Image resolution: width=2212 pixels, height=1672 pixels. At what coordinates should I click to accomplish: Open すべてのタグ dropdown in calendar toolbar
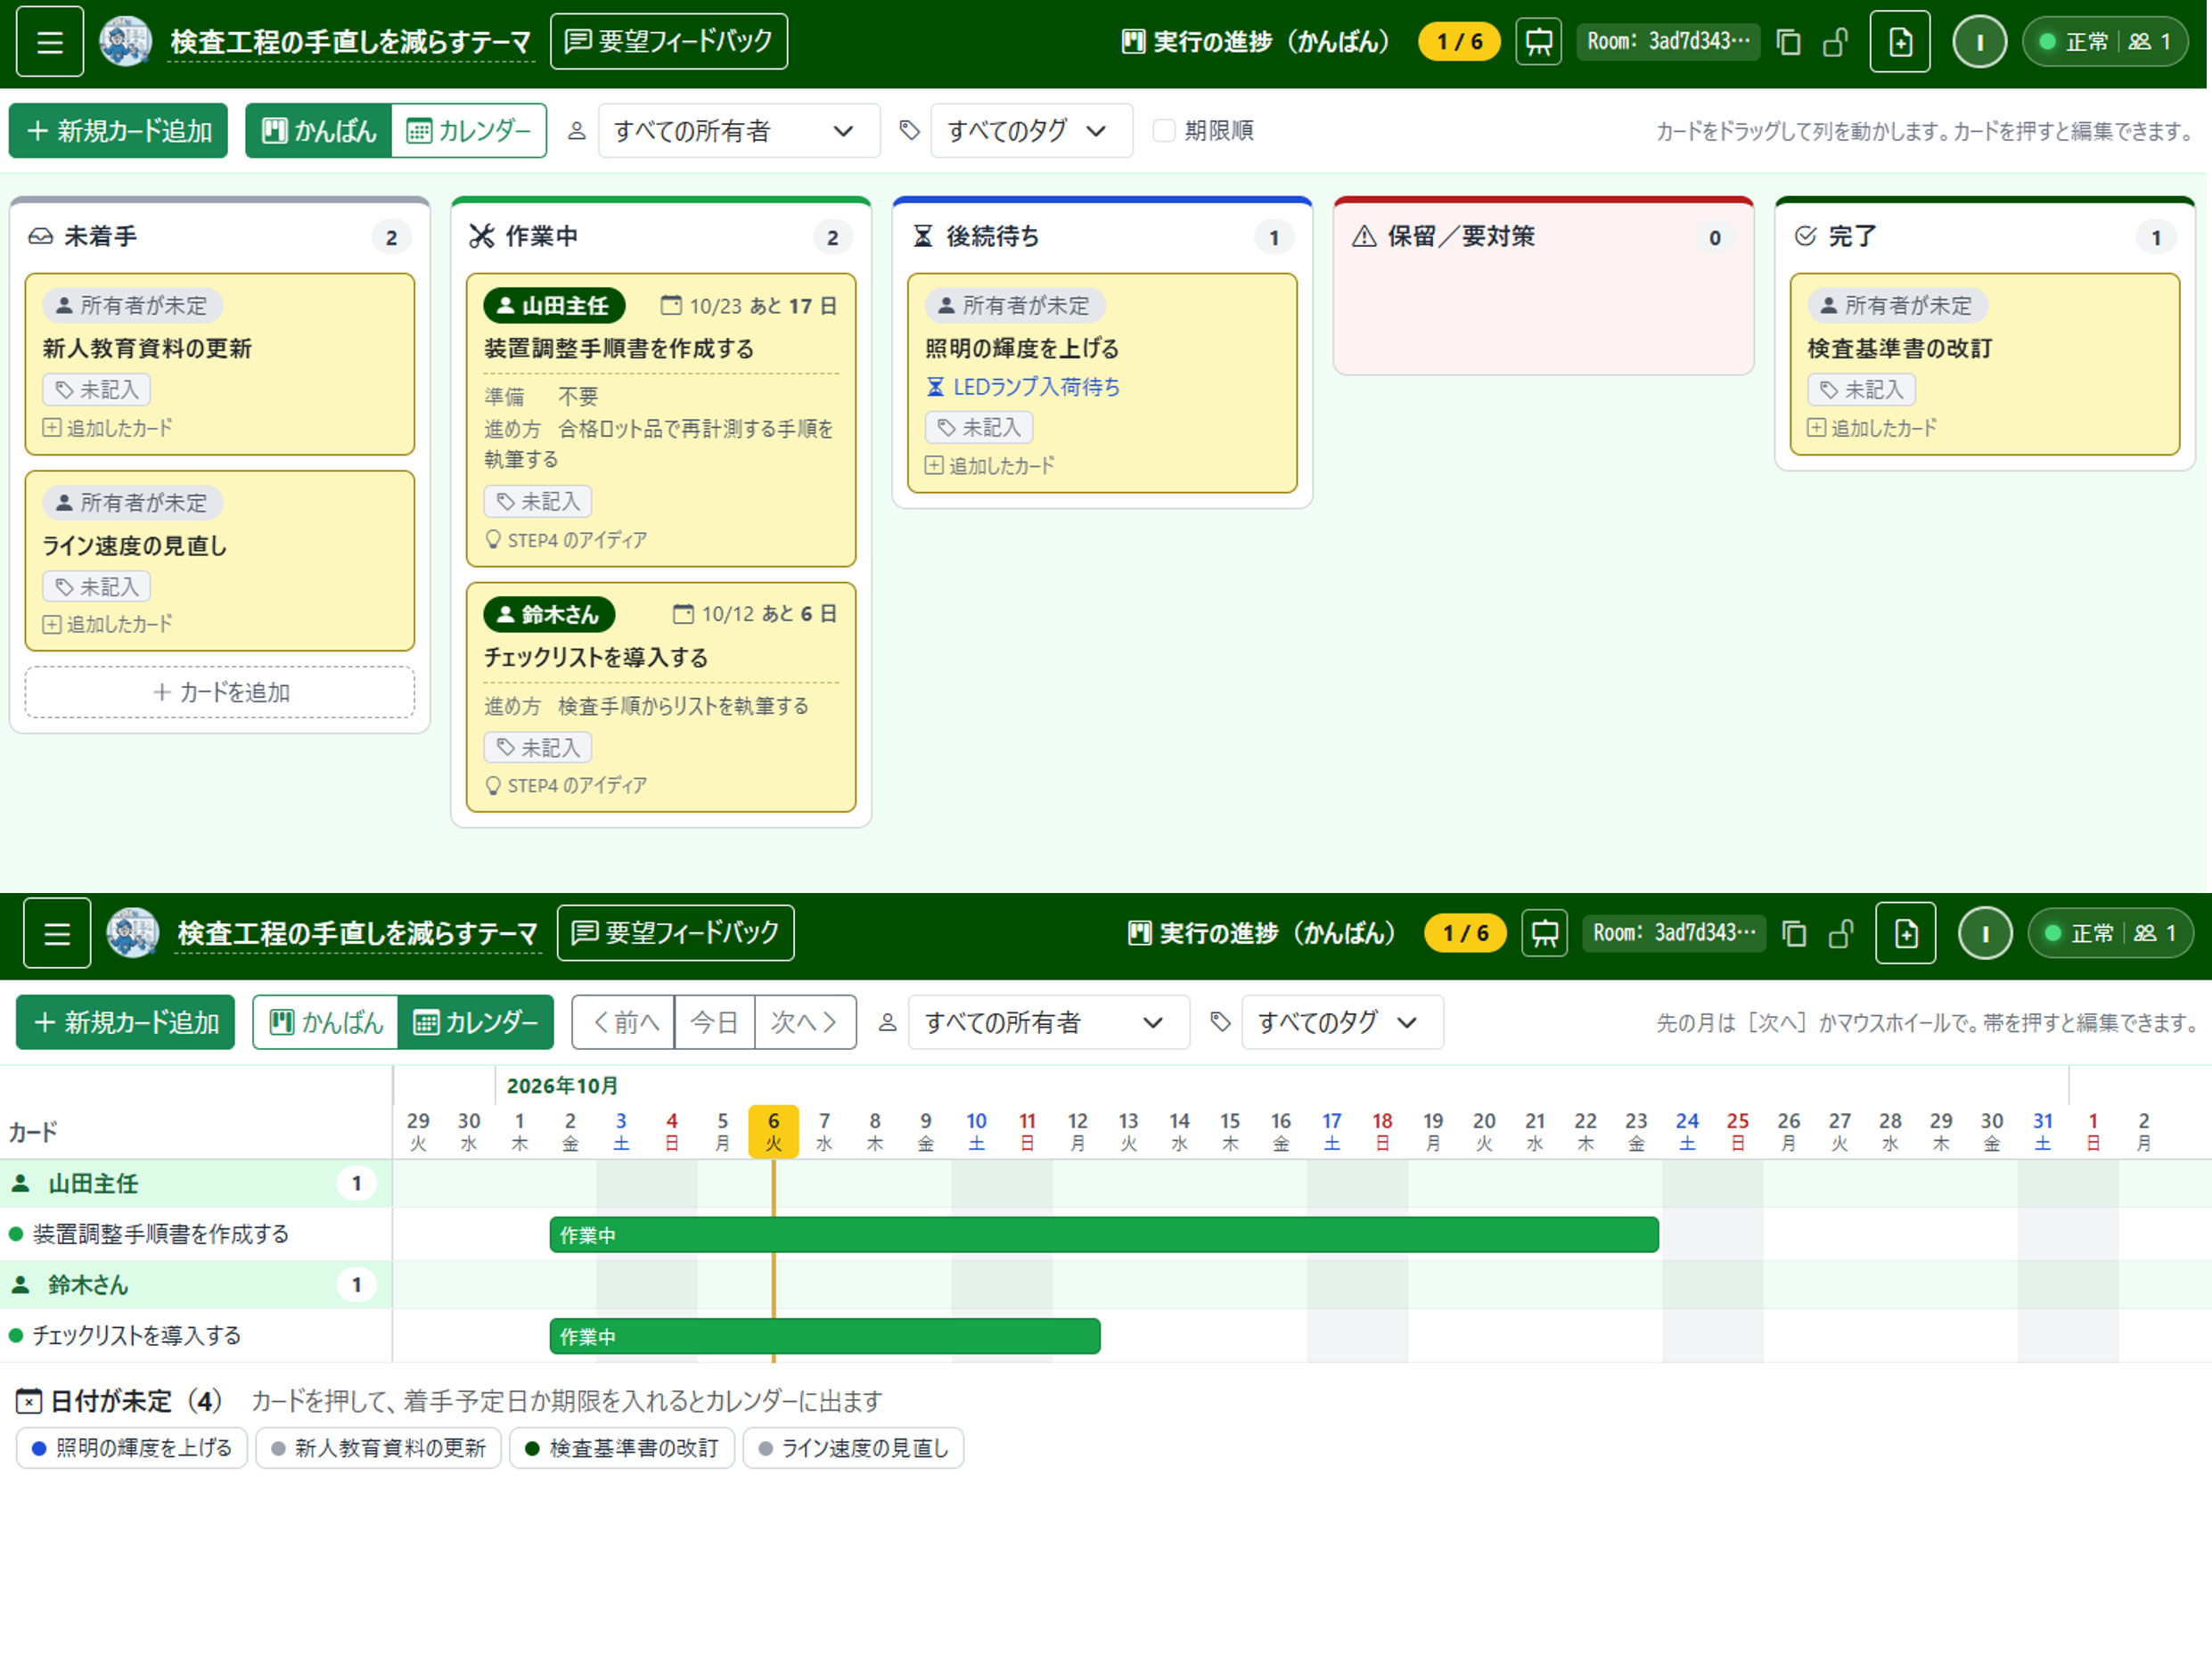pyautogui.click(x=1342, y=1022)
